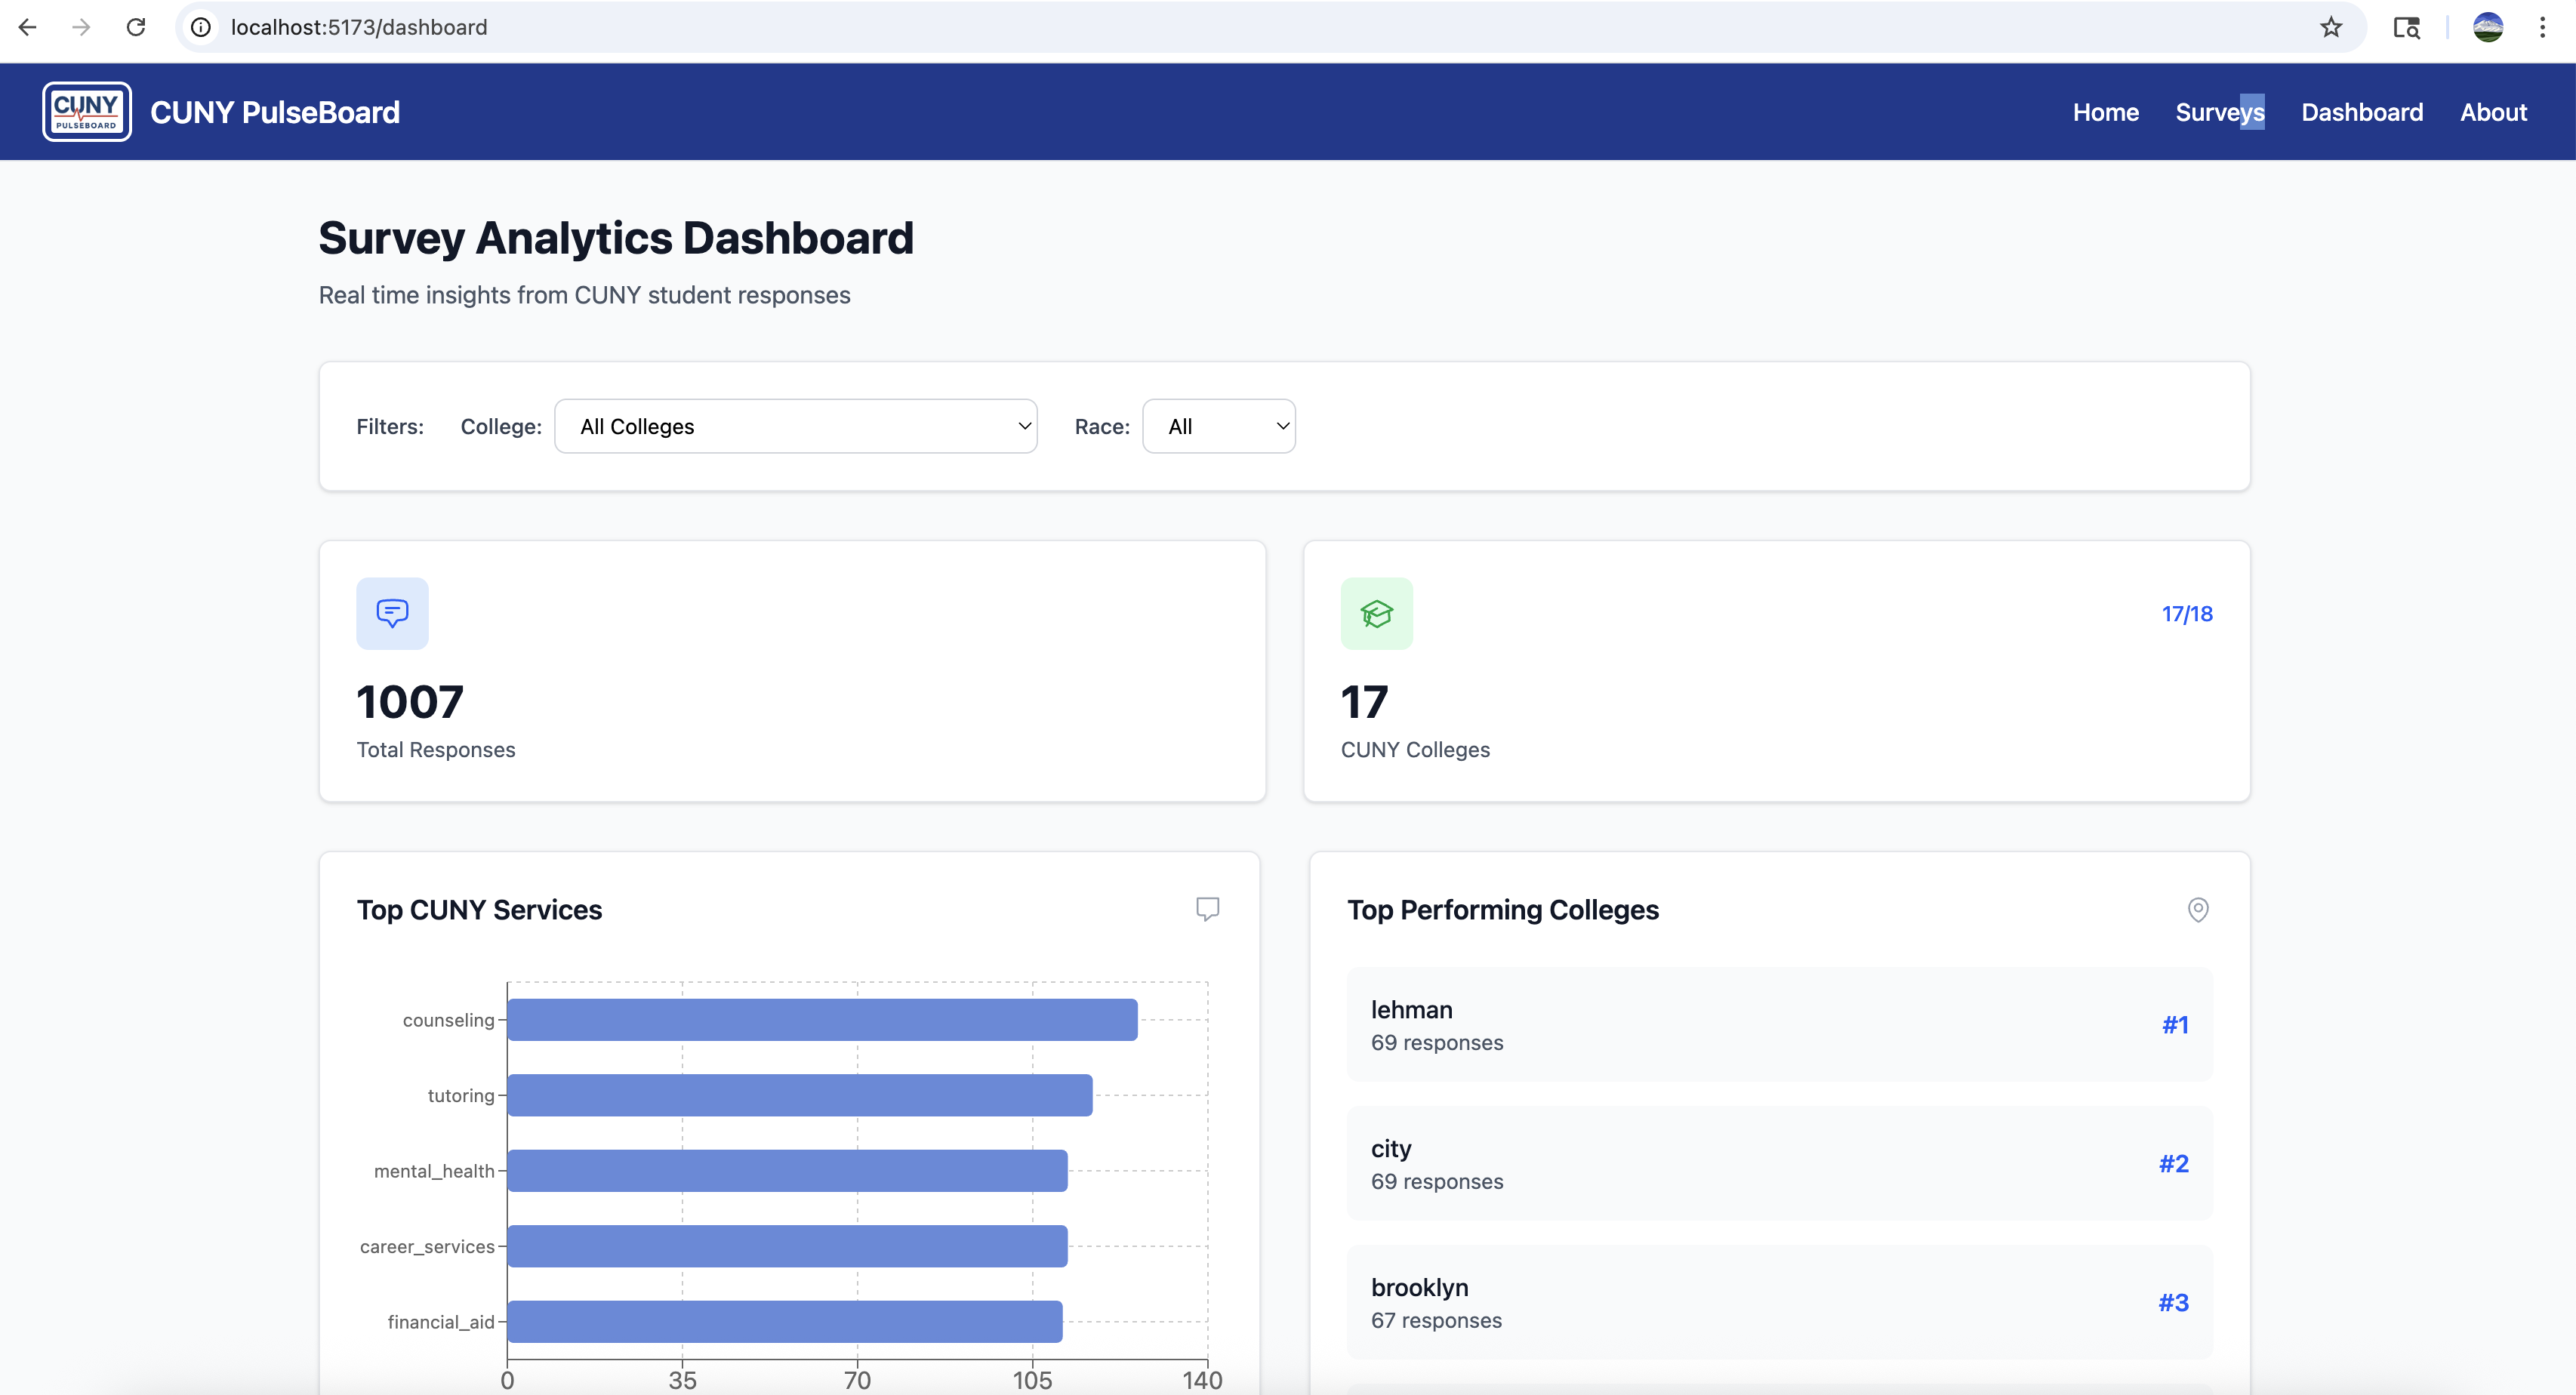The image size is (2576, 1395).
Task: Click the Dashboard nav link
Action: (x=2361, y=112)
